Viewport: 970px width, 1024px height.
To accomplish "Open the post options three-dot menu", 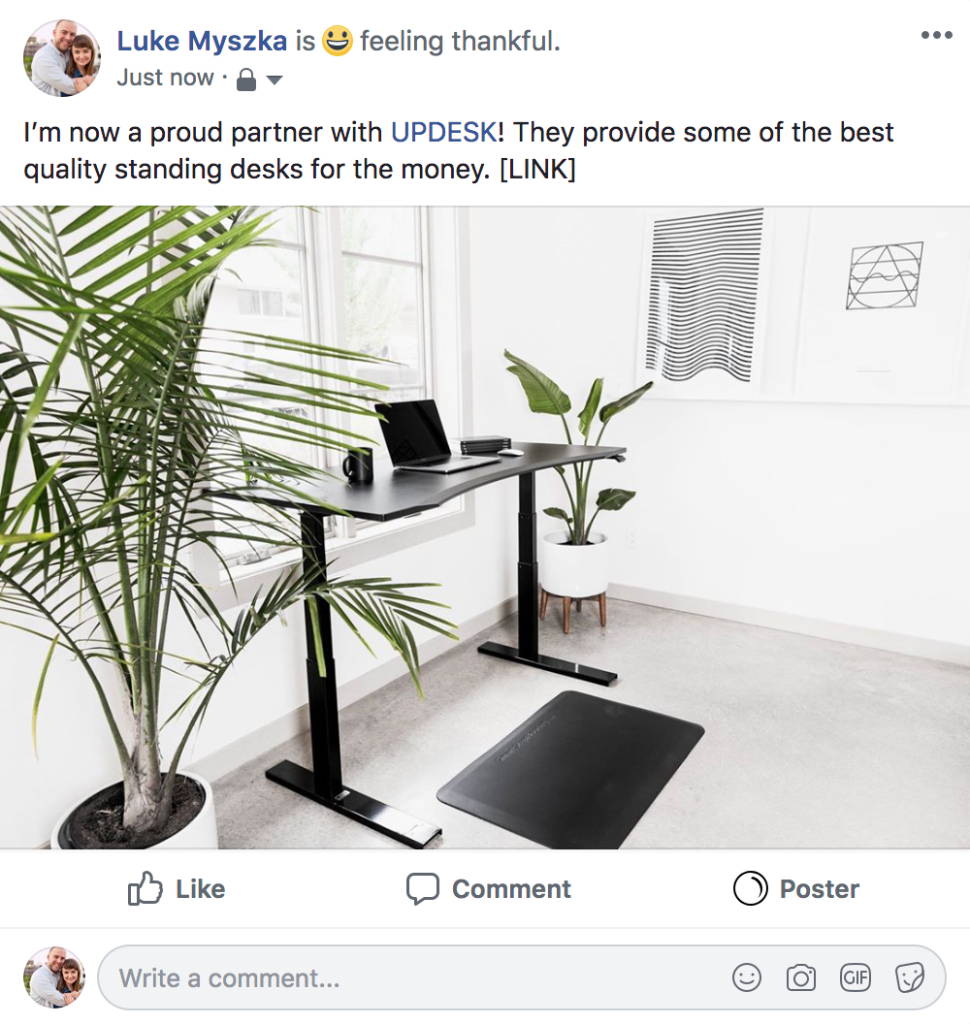I will [x=936, y=35].
